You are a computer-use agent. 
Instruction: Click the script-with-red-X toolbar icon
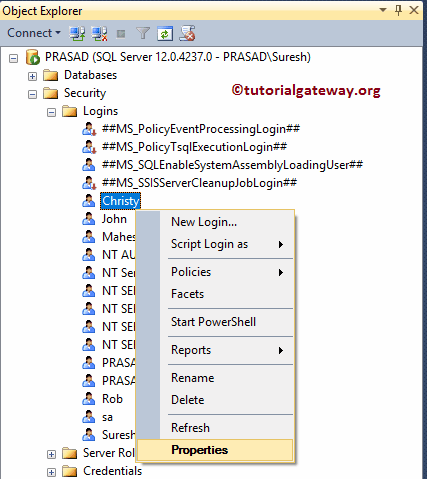point(187,33)
